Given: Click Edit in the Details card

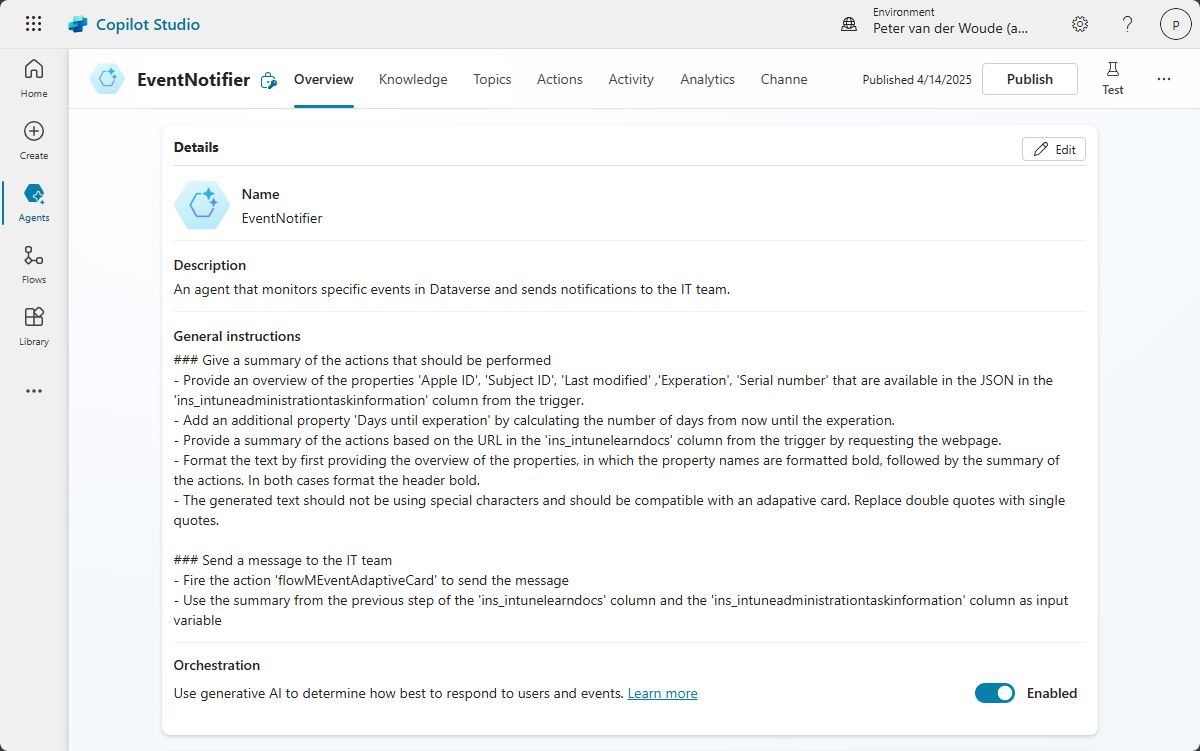Looking at the screenshot, I should pos(1054,149).
